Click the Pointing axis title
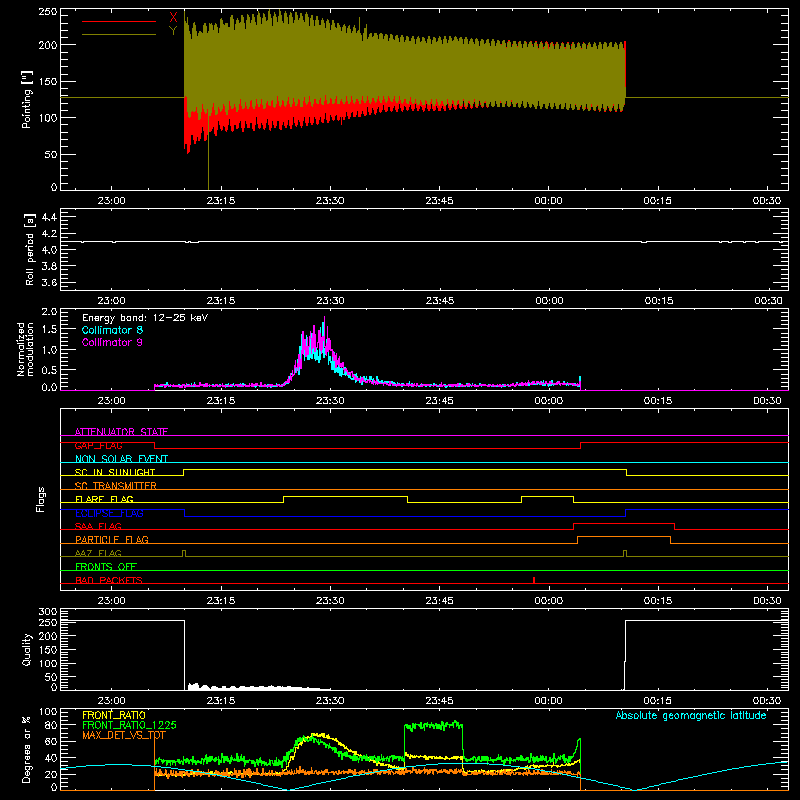This screenshot has height=800, width=800. (27, 99)
